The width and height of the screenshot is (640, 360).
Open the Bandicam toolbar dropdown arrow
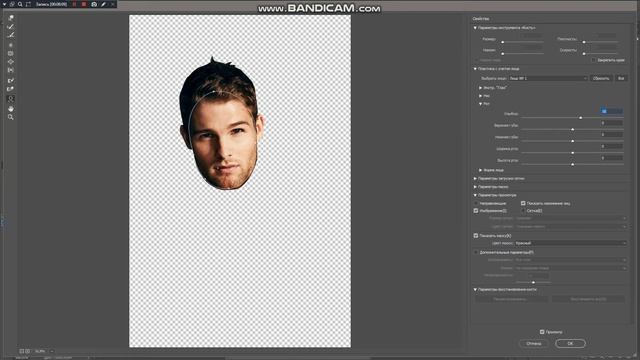click(x=4, y=4)
